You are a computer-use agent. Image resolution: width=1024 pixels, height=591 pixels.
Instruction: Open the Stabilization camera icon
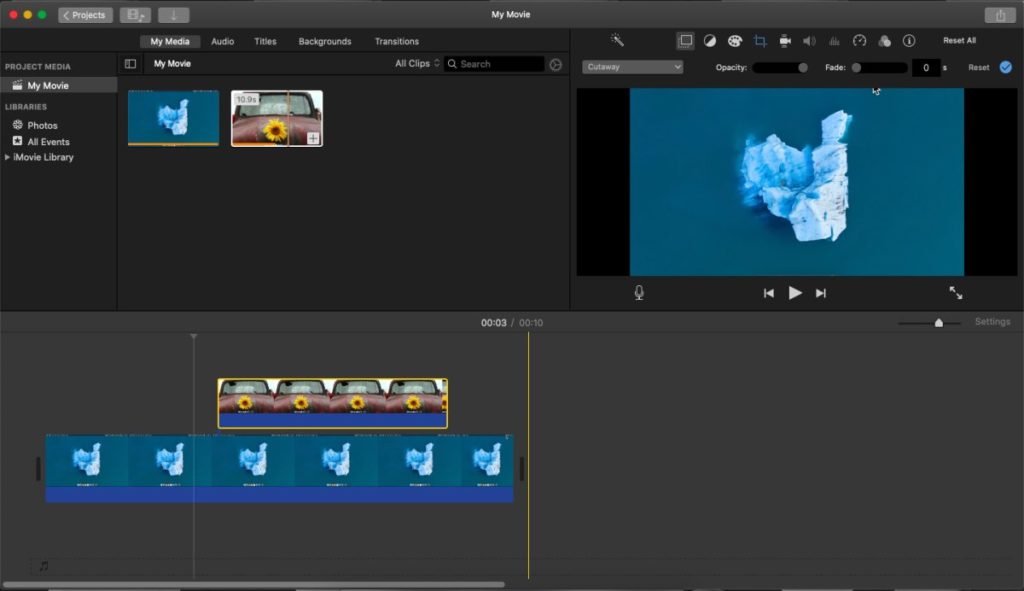(x=783, y=41)
